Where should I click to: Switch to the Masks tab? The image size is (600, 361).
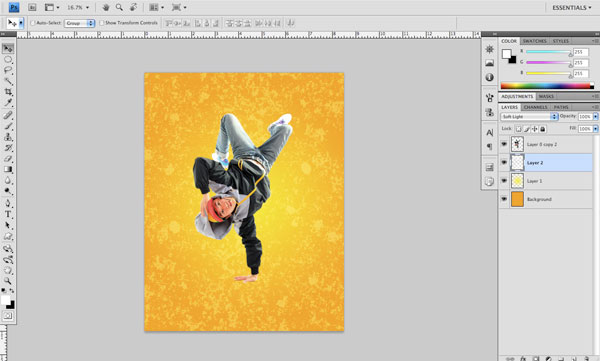546,96
